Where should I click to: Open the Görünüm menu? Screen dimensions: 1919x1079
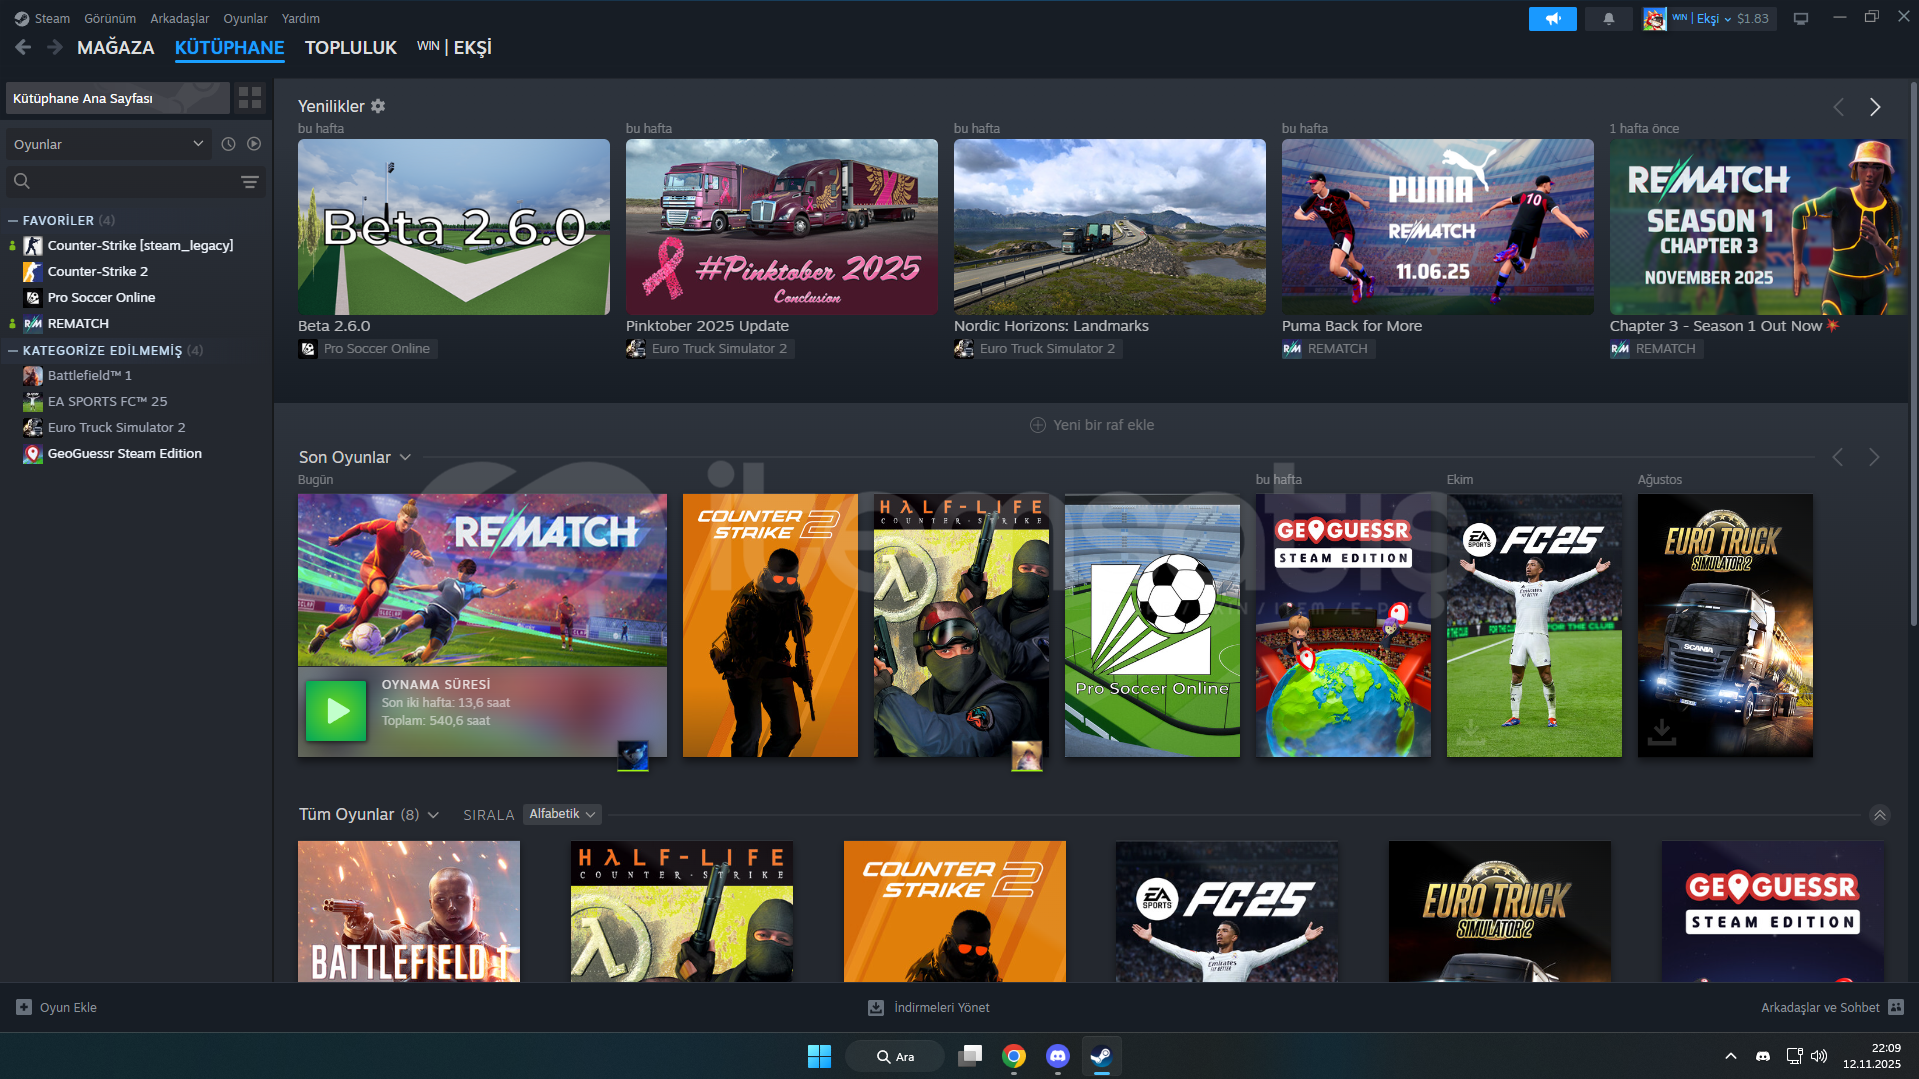(x=110, y=18)
